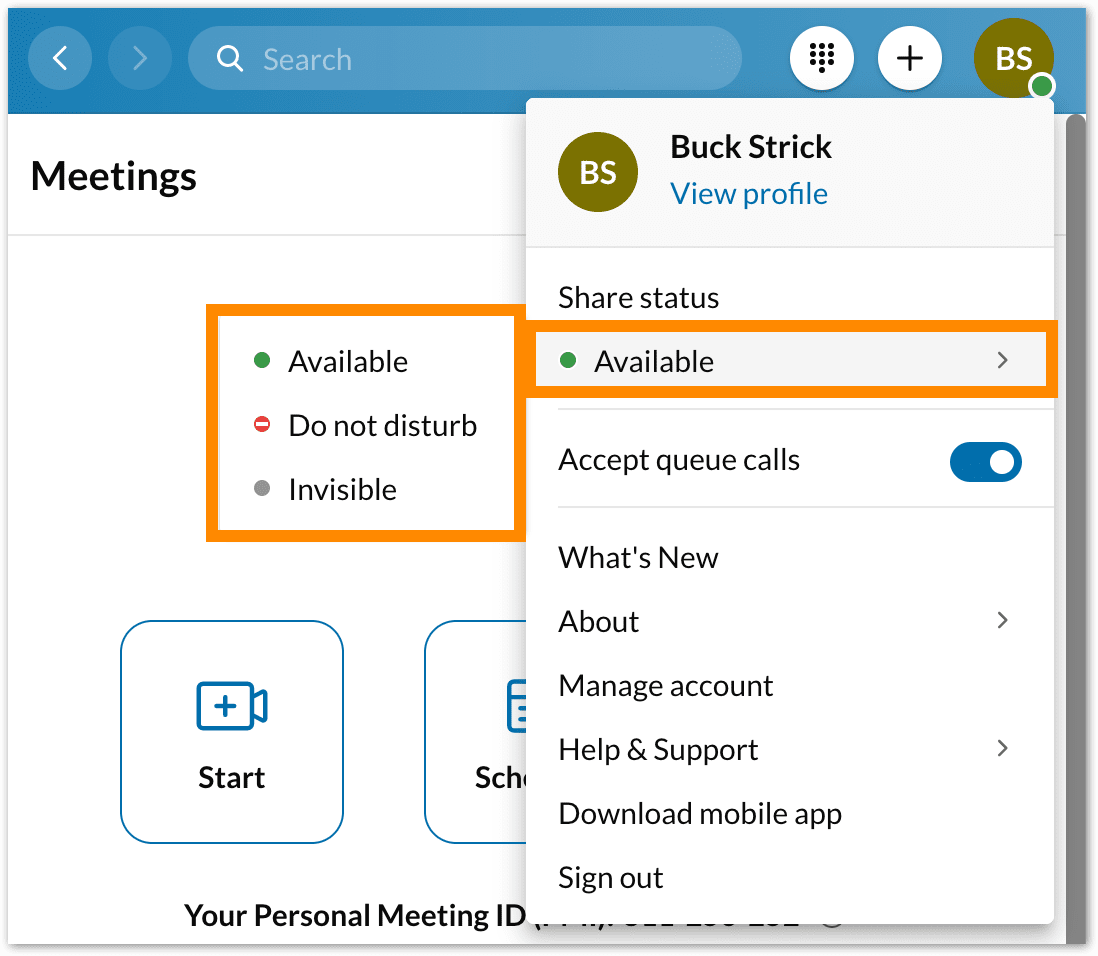Click the Start video meeting icon

(x=231, y=705)
